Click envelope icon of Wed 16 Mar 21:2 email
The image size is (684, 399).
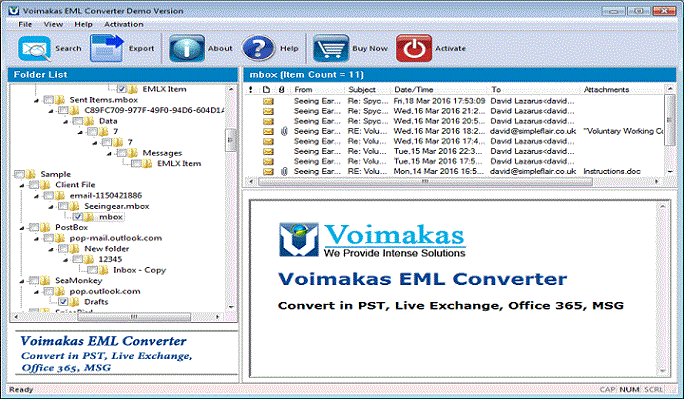tap(268, 111)
